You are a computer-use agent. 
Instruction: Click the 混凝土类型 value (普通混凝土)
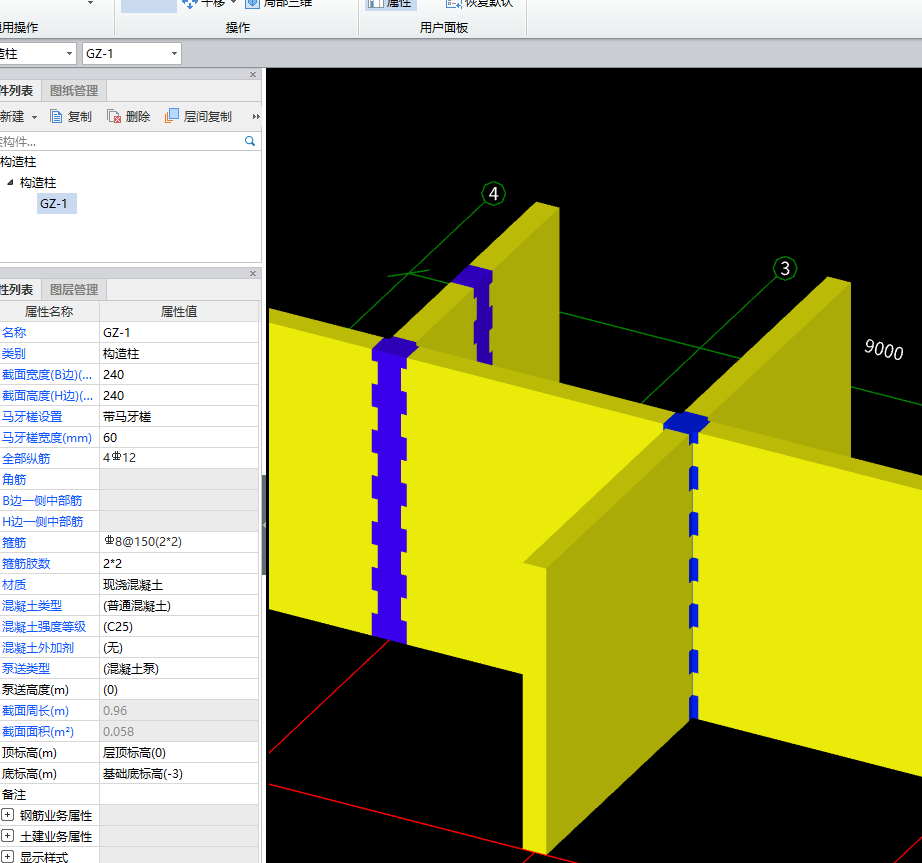coord(179,606)
